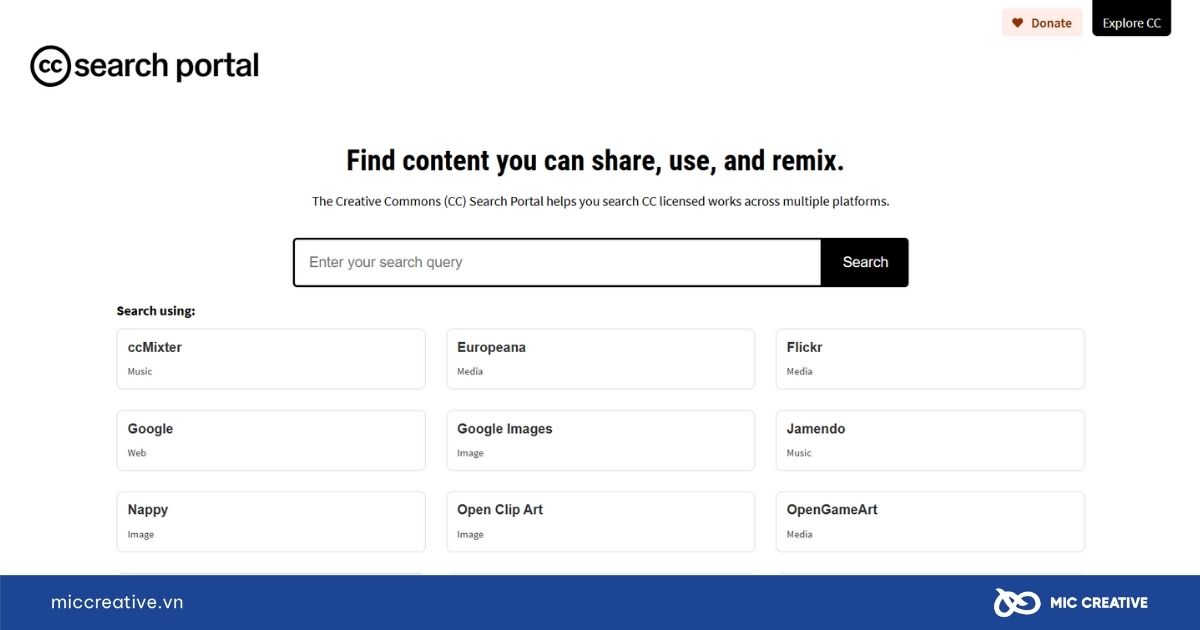Click the search query input field
This screenshot has height=630, width=1200.
(x=557, y=262)
